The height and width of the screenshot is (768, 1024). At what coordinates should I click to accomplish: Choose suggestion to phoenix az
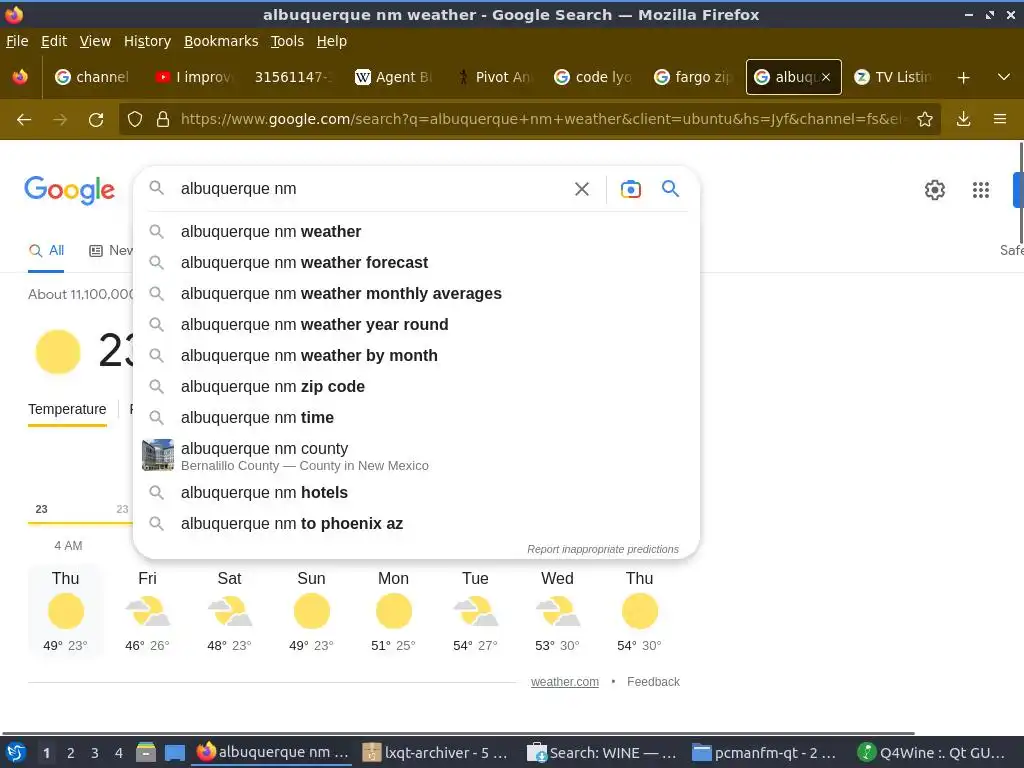pyautogui.click(x=416, y=524)
